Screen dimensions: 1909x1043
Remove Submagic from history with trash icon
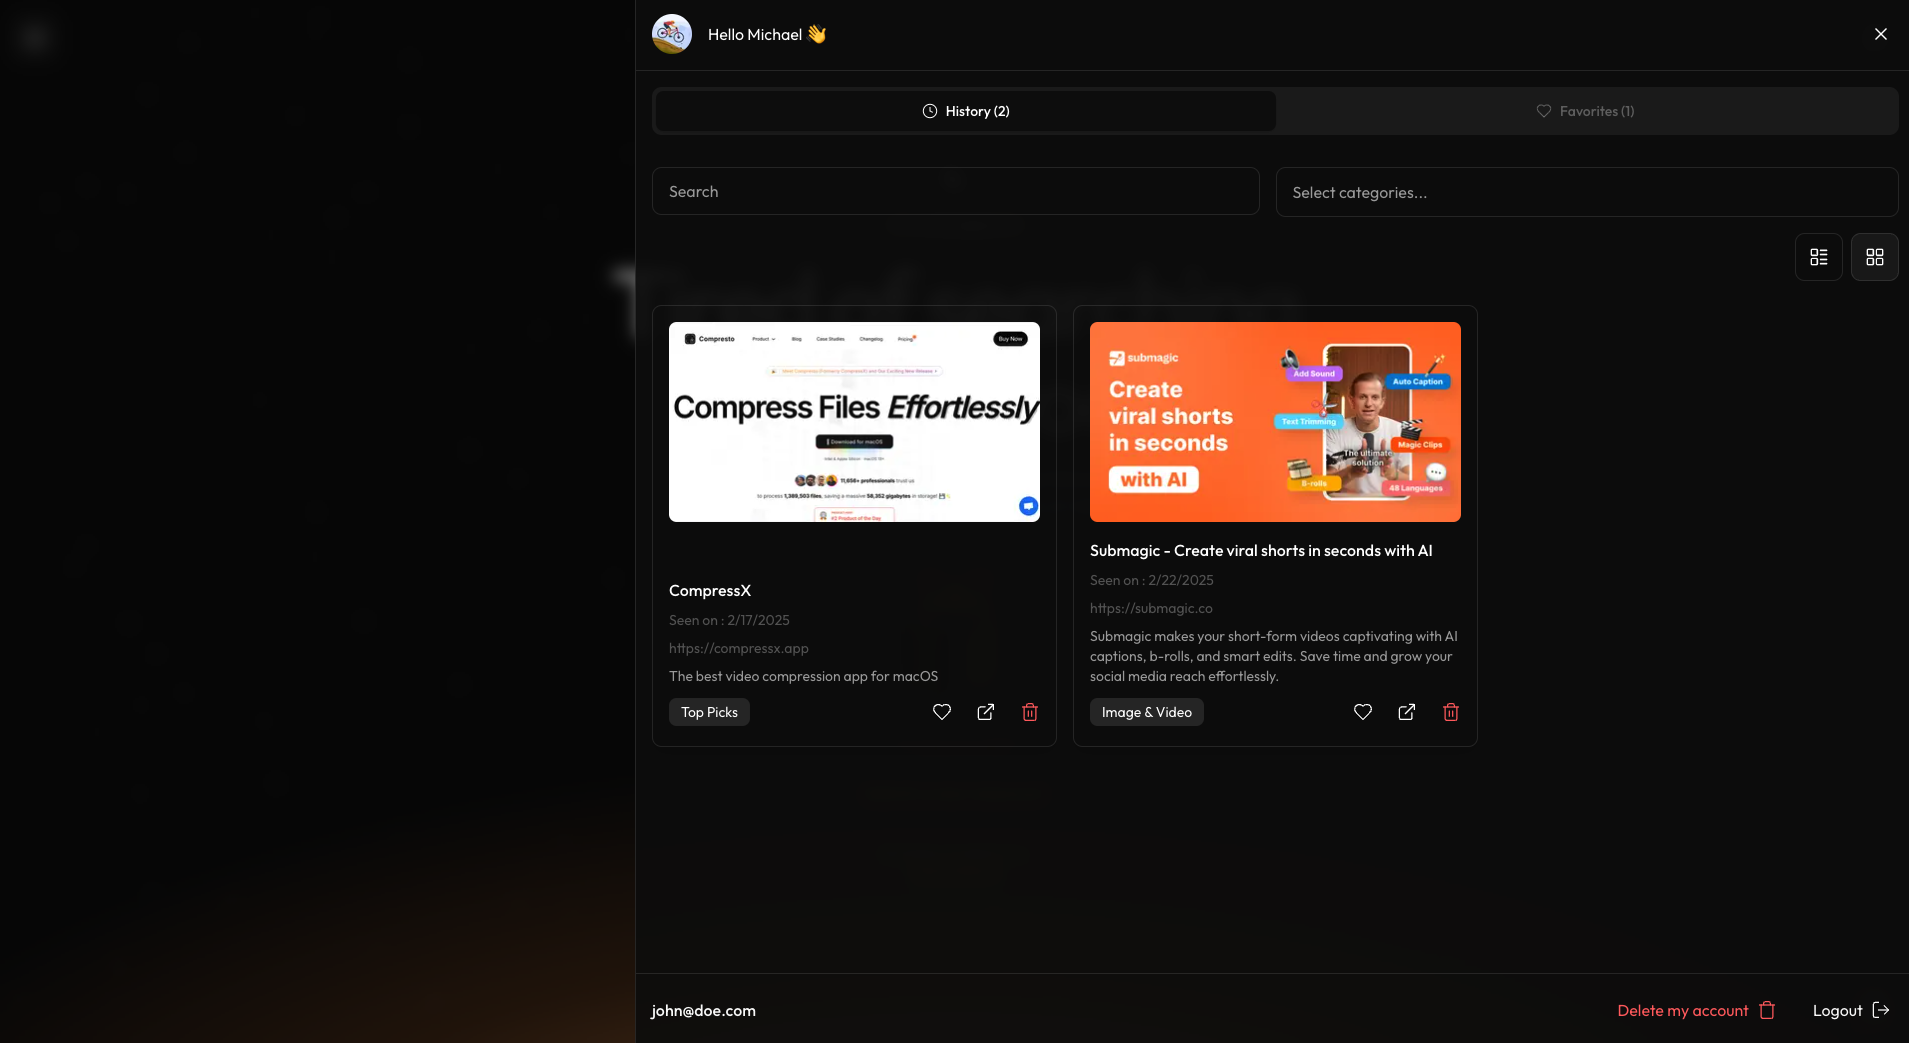[1451, 712]
